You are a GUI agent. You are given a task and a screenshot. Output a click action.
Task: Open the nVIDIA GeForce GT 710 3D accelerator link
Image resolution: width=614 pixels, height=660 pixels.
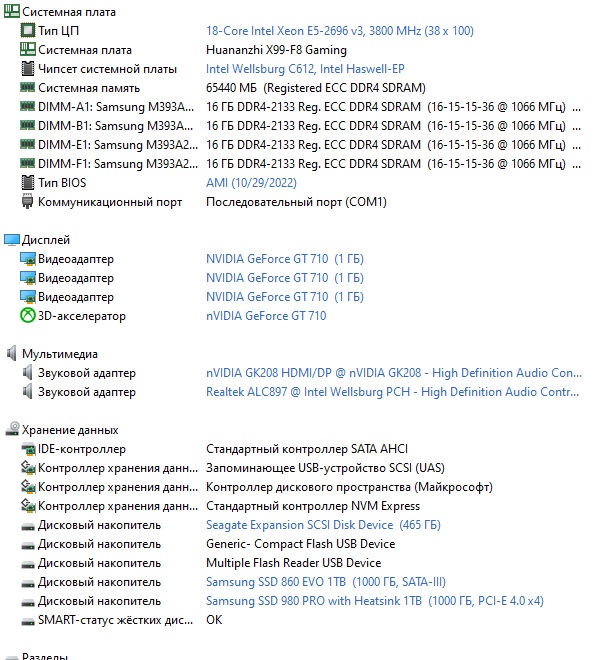pos(266,316)
